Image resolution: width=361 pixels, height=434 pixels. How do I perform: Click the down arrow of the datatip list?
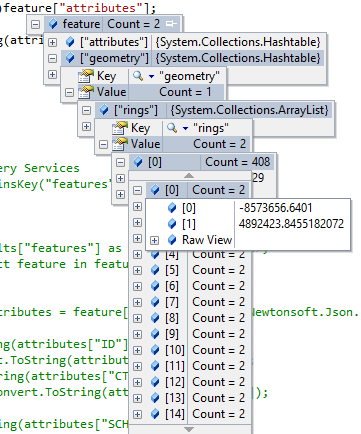coord(189,429)
